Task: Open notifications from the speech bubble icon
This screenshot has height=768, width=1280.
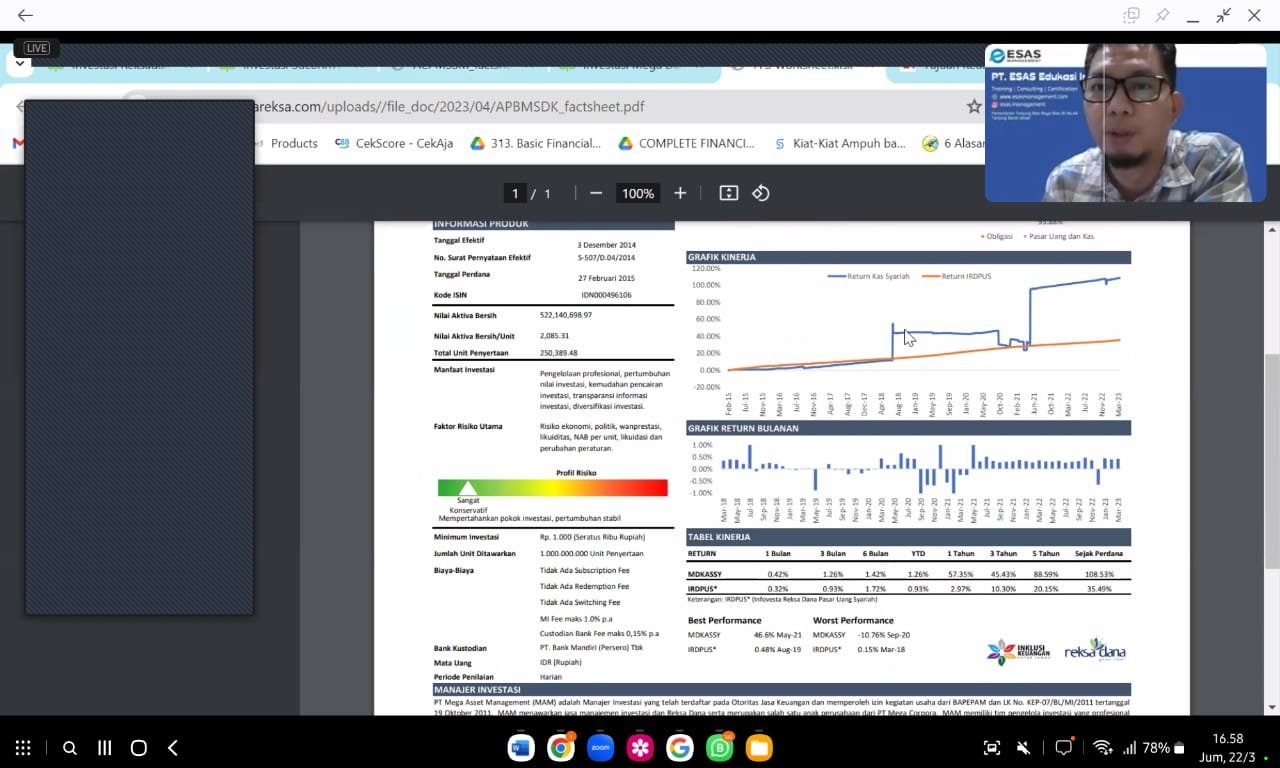Action: tap(1064, 748)
